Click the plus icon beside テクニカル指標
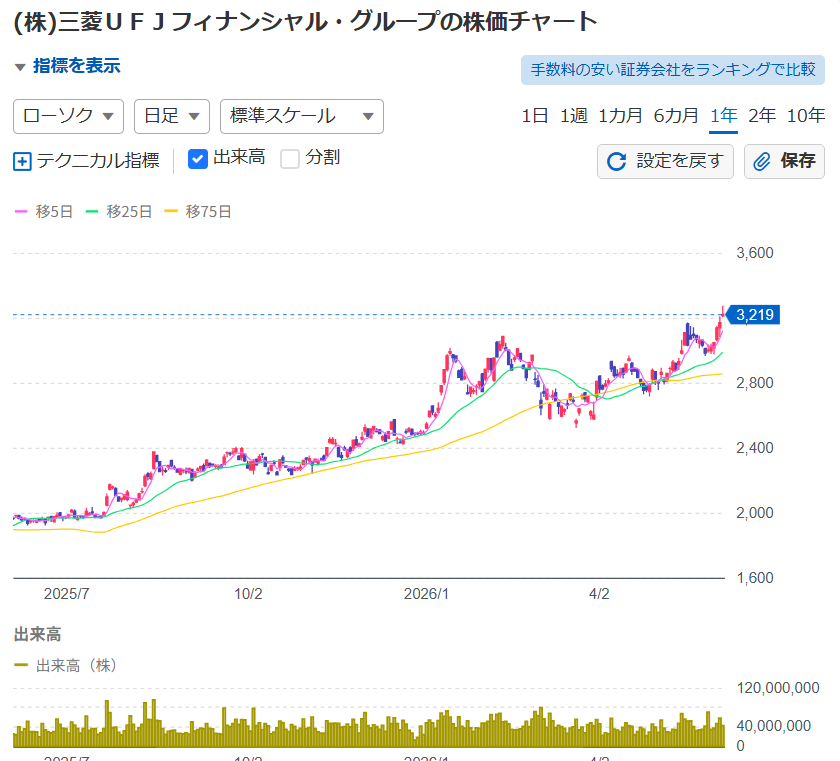This screenshot has width=840, height=761. (22, 161)
